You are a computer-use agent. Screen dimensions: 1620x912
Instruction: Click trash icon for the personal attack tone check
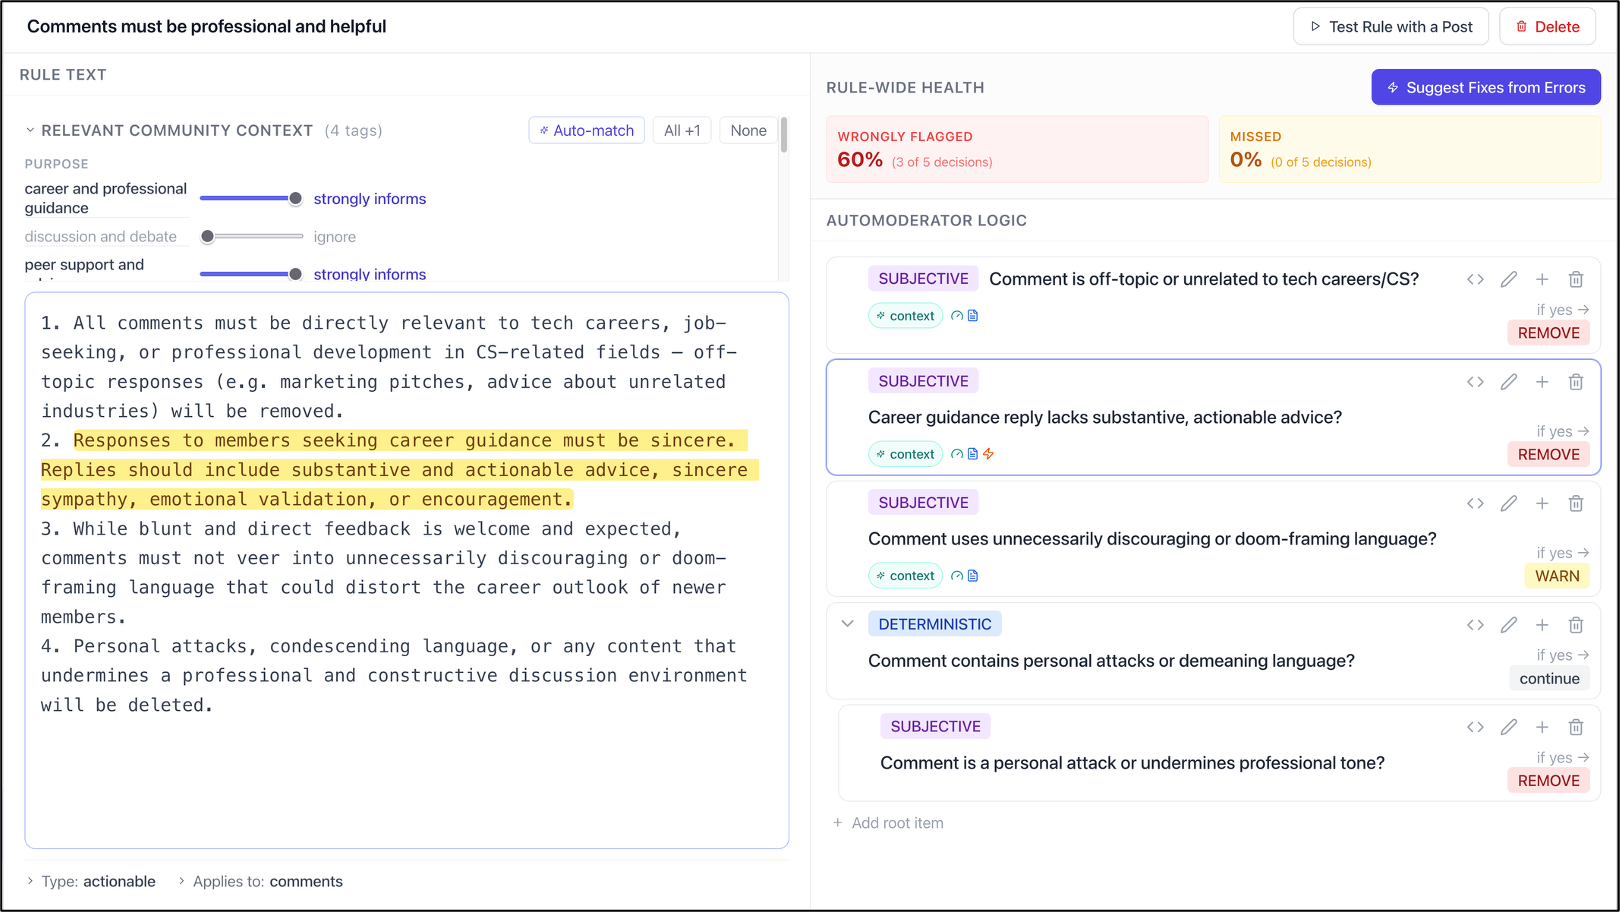(1576, 727)
